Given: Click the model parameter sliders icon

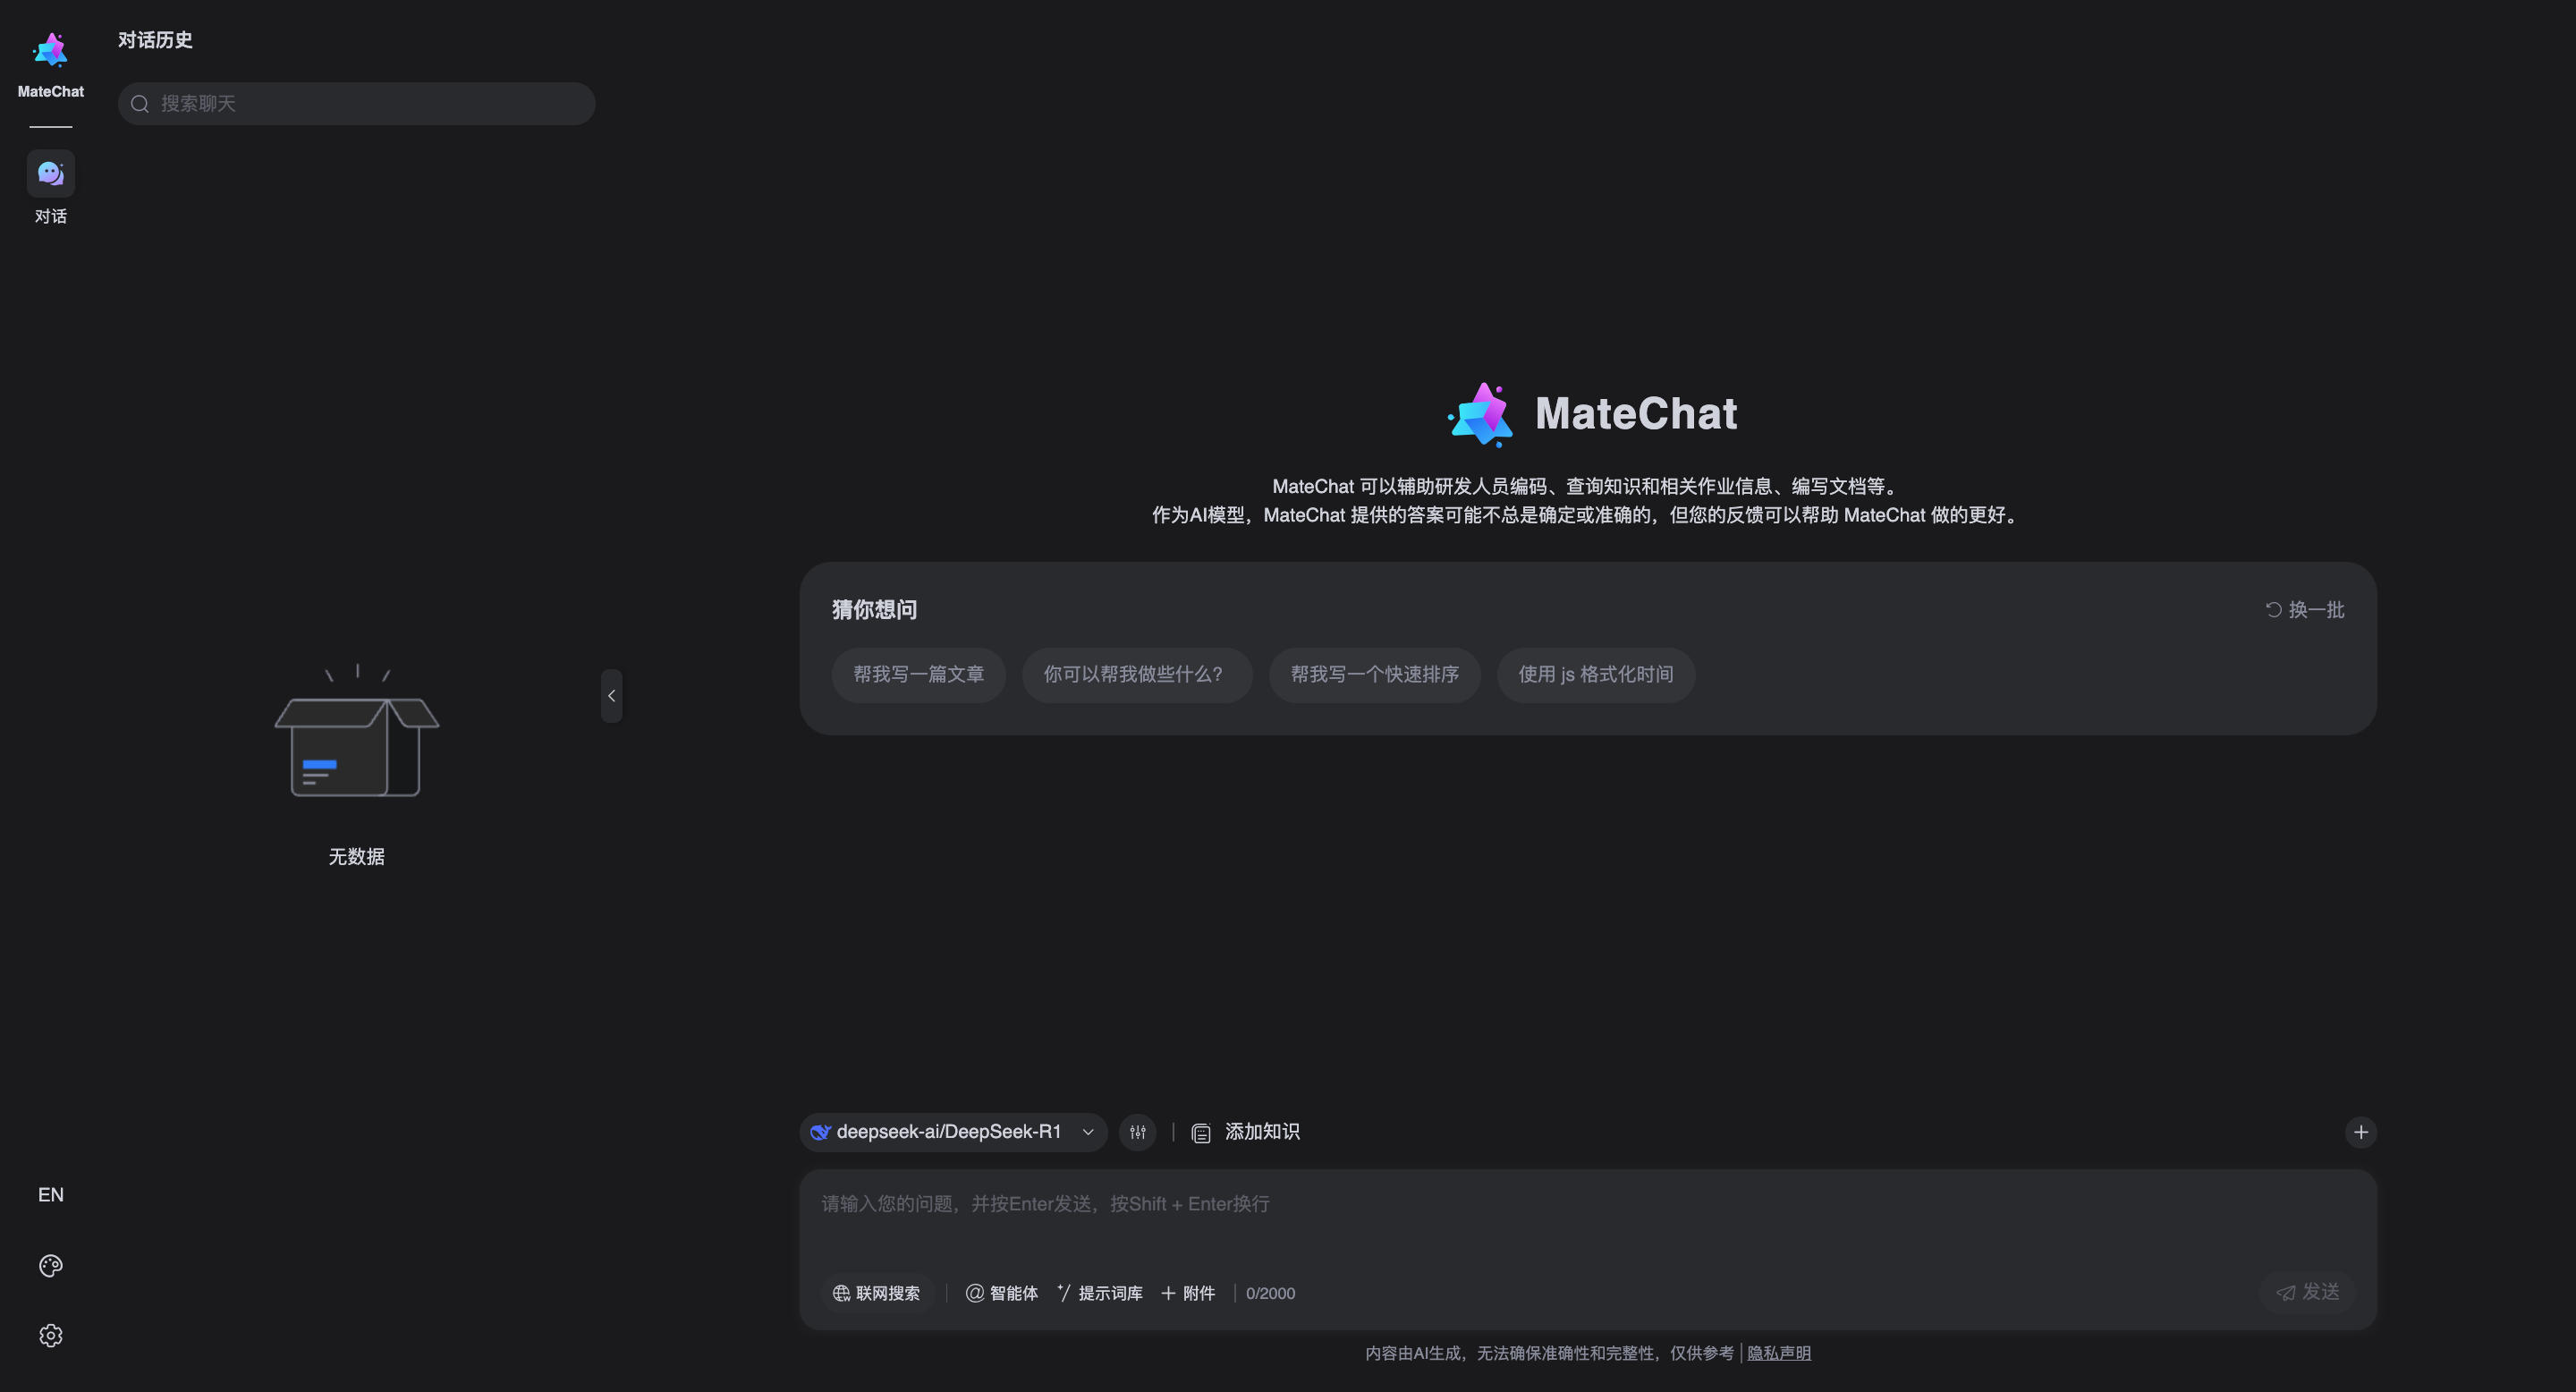Looking at the screenshot, I should click(1137, 1132).
